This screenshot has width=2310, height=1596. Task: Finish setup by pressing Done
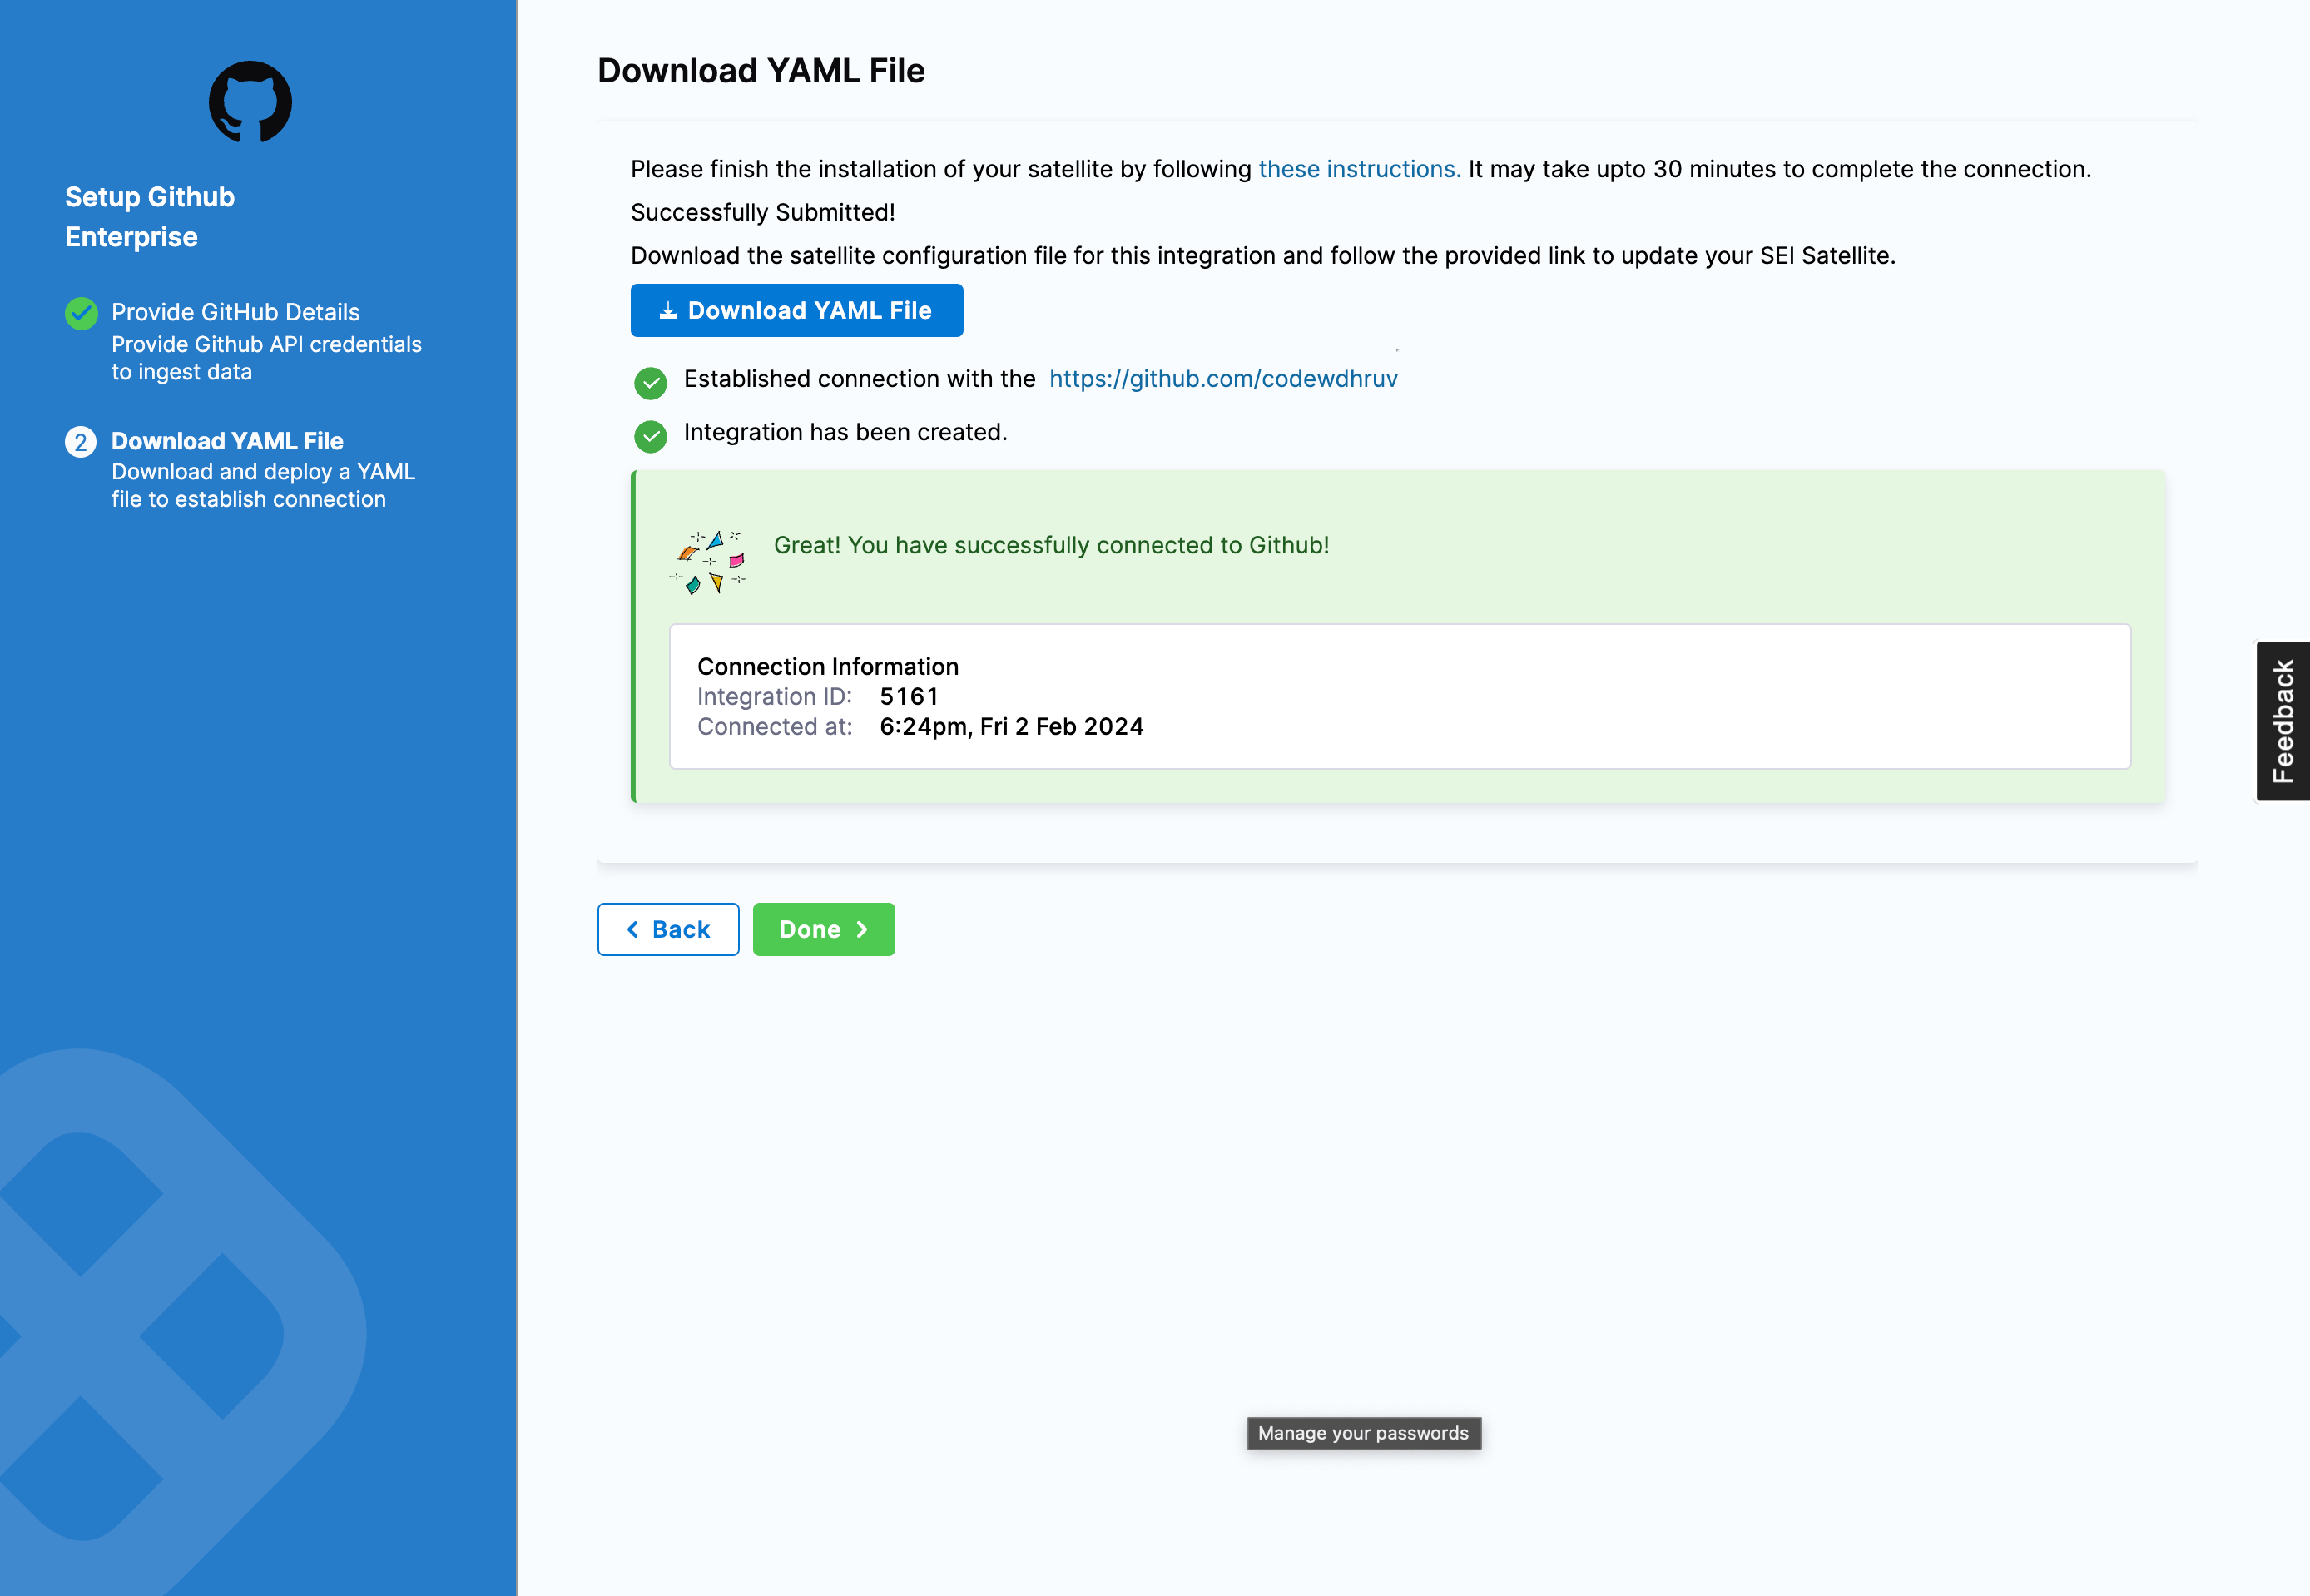[x=823, y=929]
